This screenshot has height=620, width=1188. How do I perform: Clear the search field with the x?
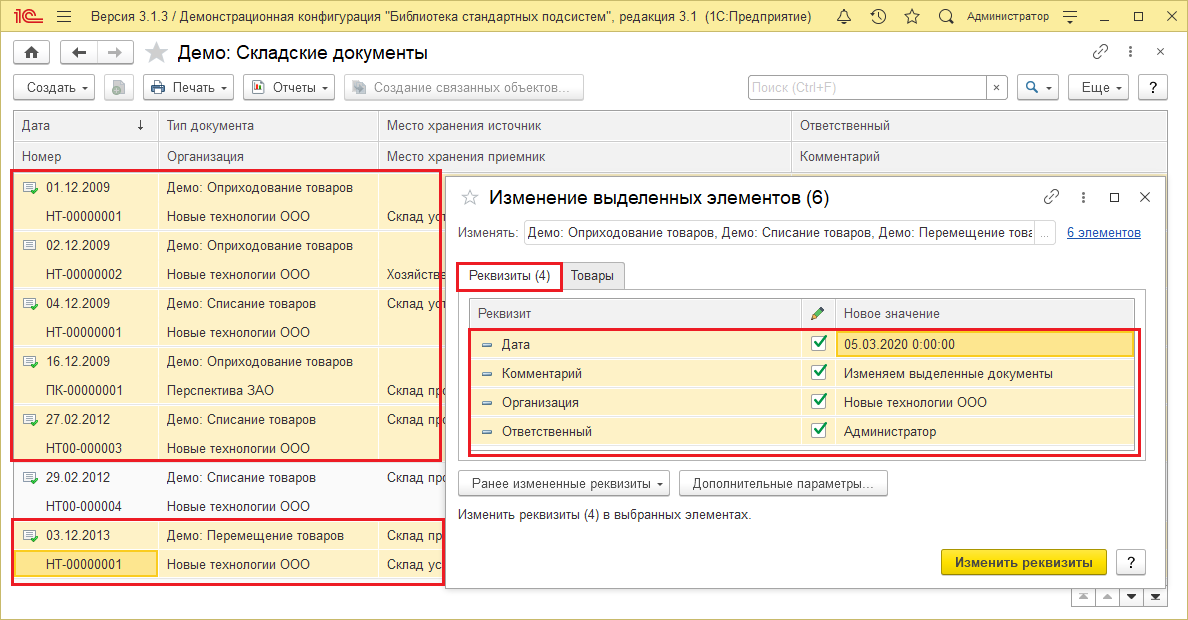click(996, 87)
